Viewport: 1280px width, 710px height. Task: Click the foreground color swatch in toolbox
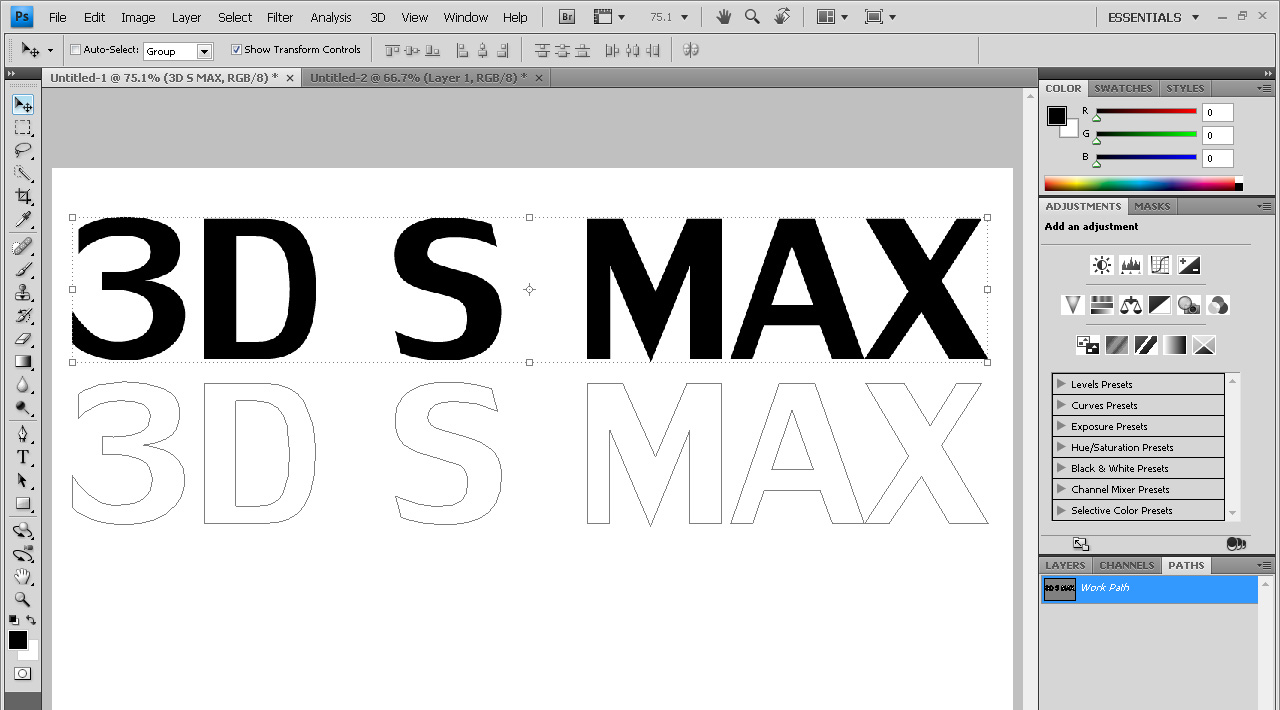click(17, 640)
